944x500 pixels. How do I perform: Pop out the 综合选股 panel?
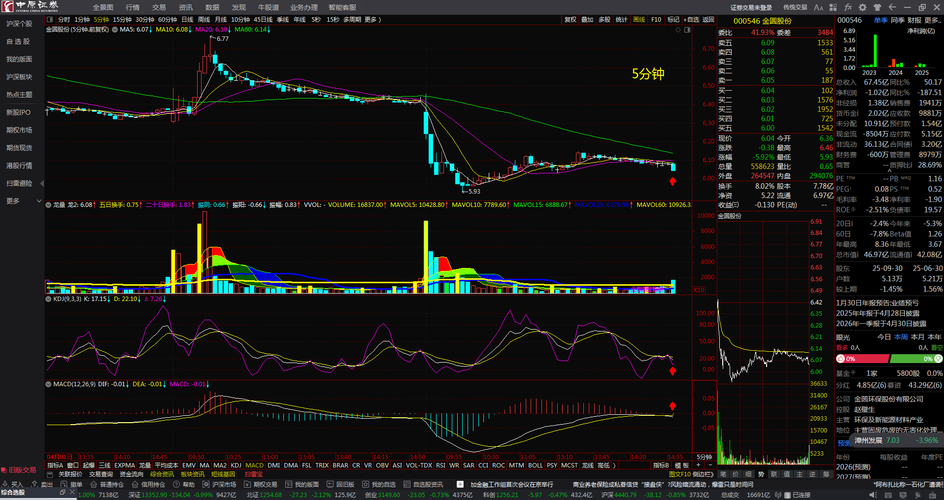tap(62, 492)
